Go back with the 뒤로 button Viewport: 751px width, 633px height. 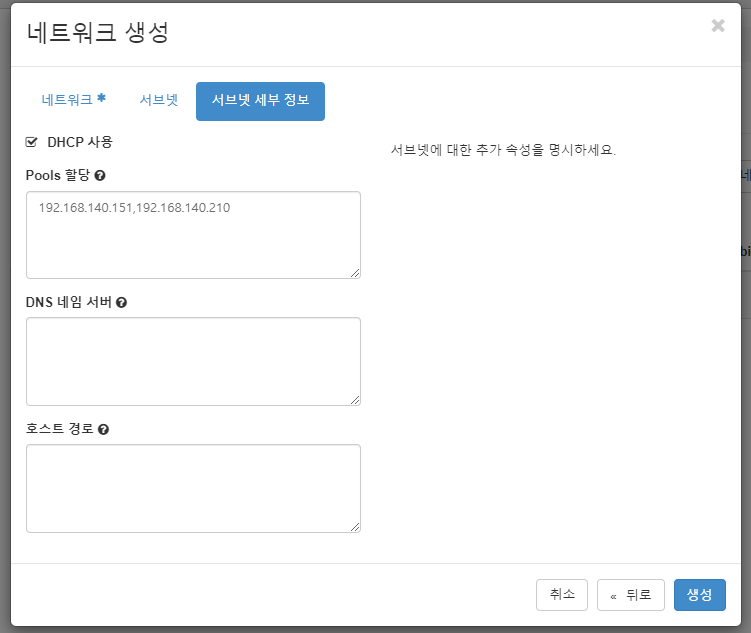tap(630, 595)
